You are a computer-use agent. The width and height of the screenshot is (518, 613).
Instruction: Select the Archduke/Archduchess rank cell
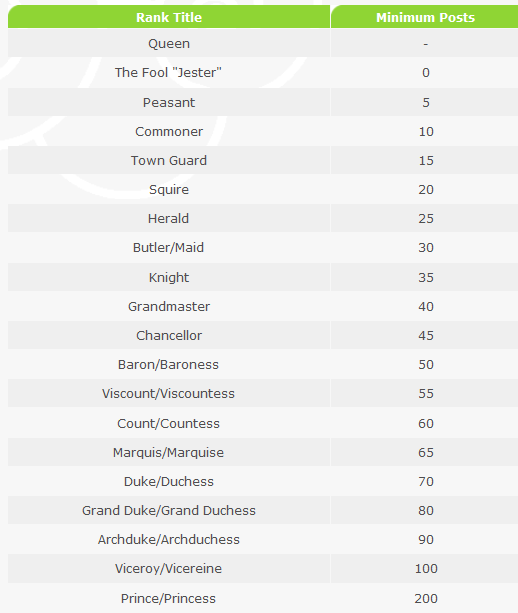pyautogui.click(x=169, y=540)
